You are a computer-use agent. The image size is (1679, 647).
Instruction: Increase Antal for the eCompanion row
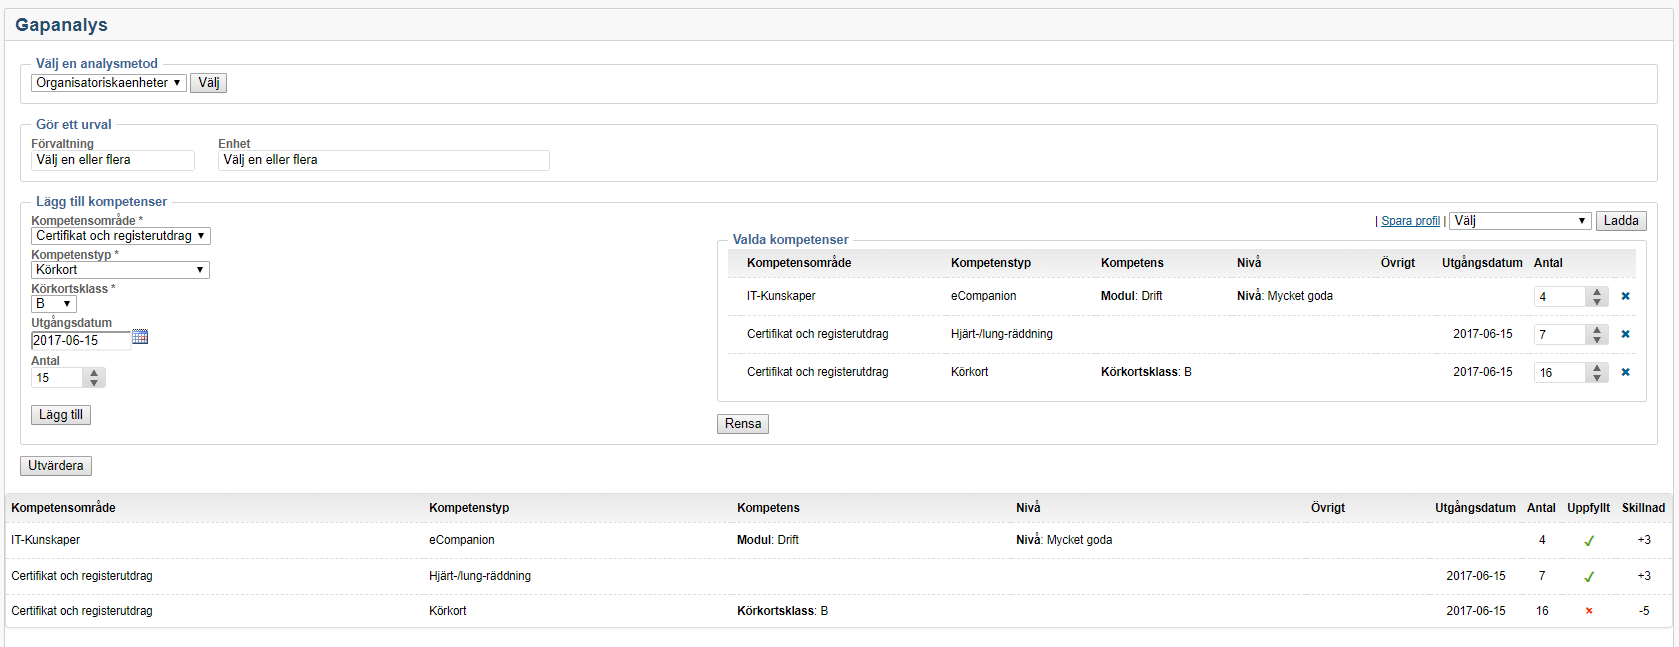click(1597, 292)
